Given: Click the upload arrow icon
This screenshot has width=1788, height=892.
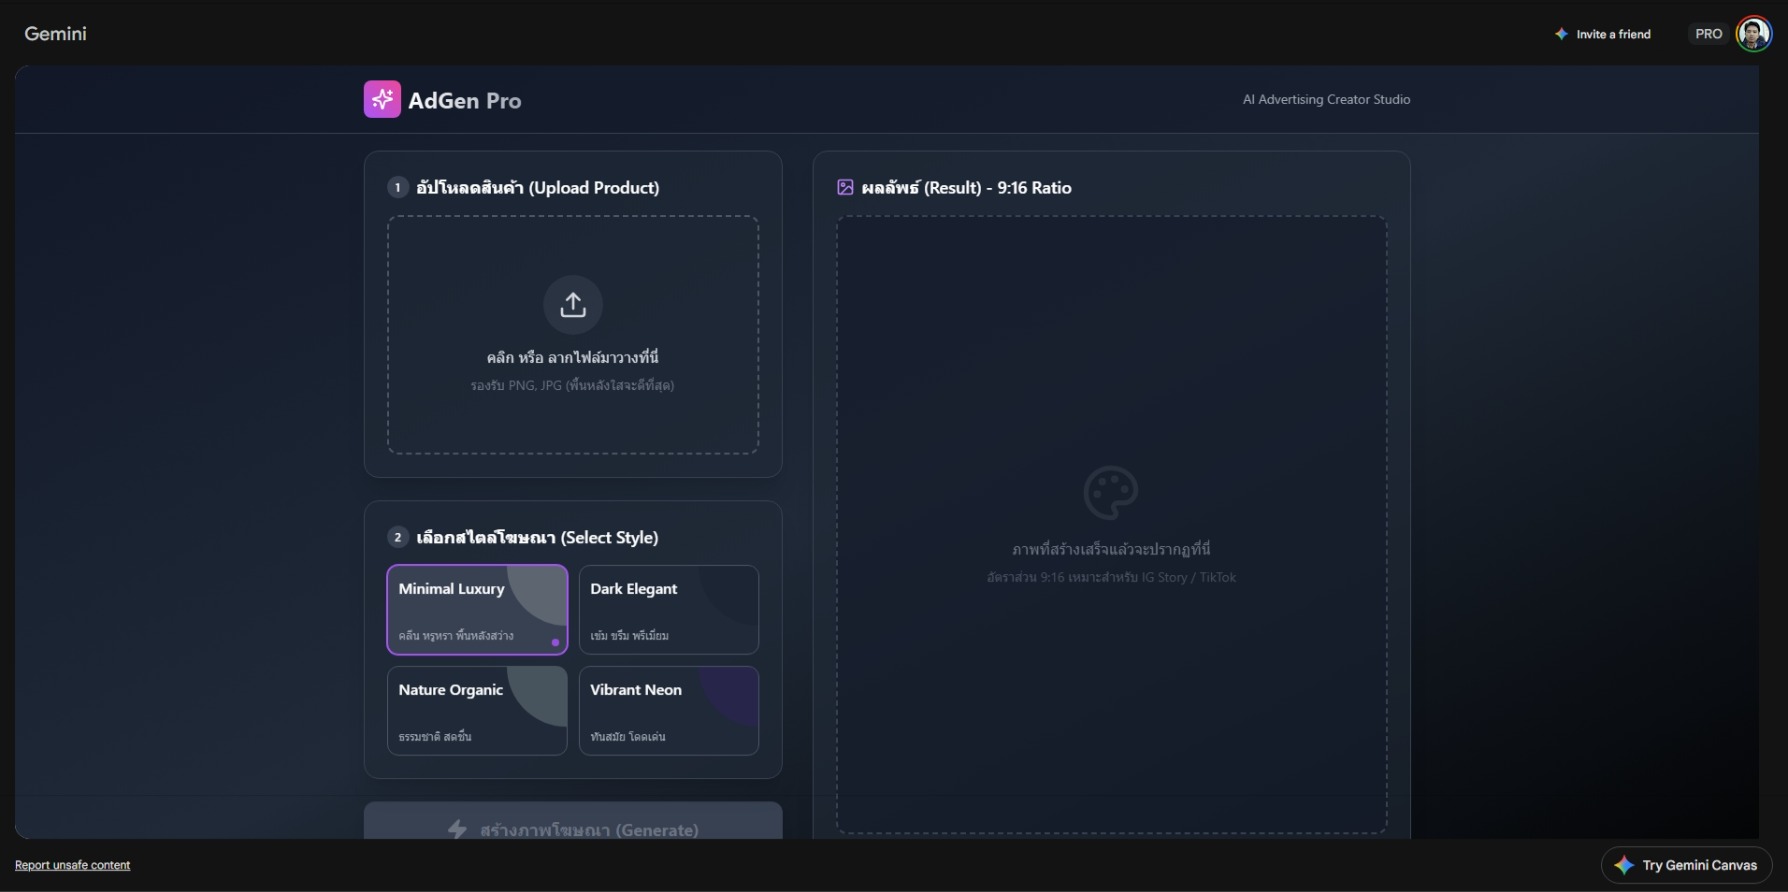Looking at the screenshot, I should tap(573, 304).
